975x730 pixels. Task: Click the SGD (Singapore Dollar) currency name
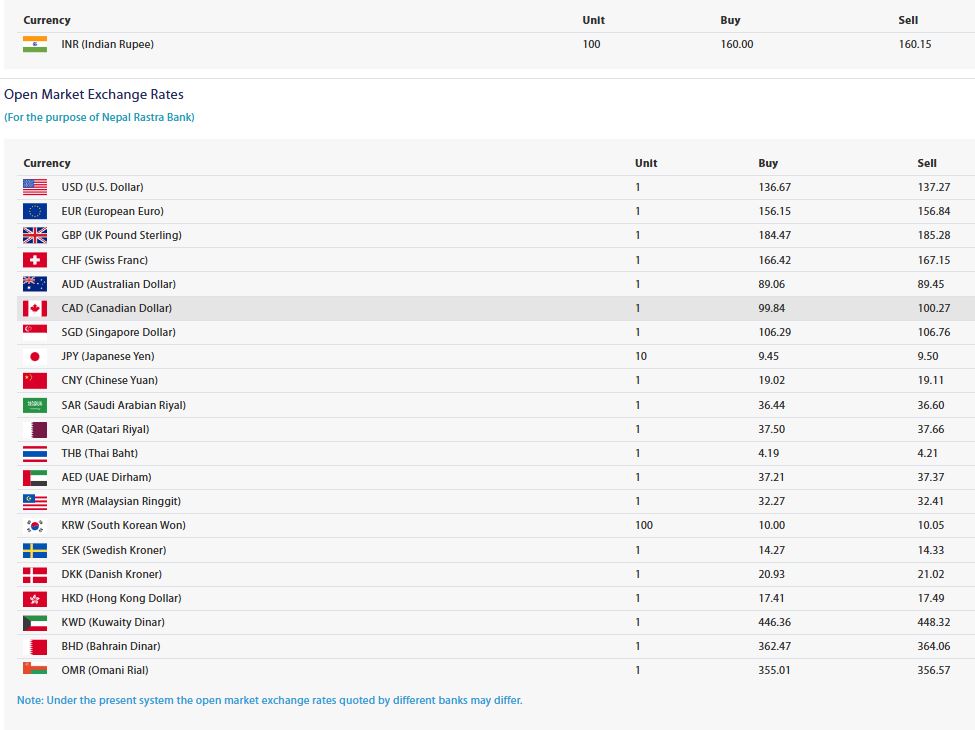[x=118, y=333]
